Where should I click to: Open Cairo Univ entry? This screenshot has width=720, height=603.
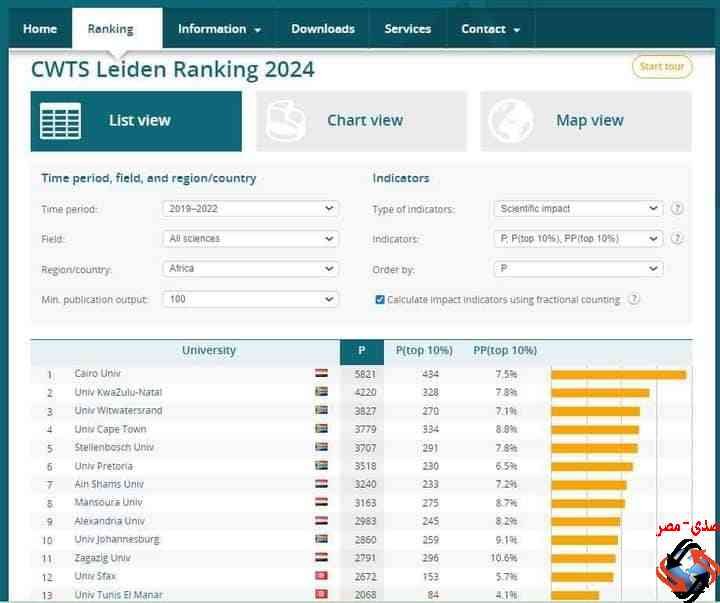pyautogui.click(x=97, y=373)
